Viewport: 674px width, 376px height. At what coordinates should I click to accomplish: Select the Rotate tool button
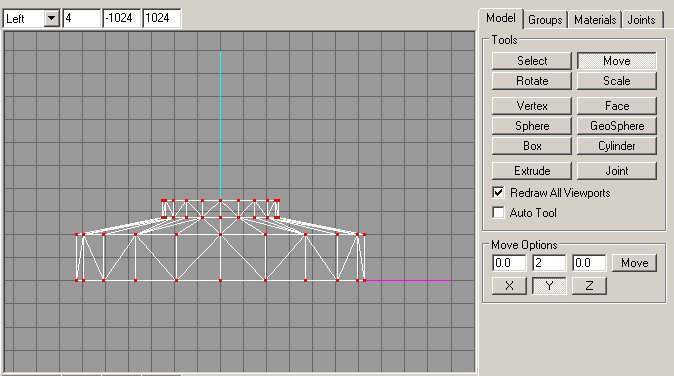coord(532,81)
